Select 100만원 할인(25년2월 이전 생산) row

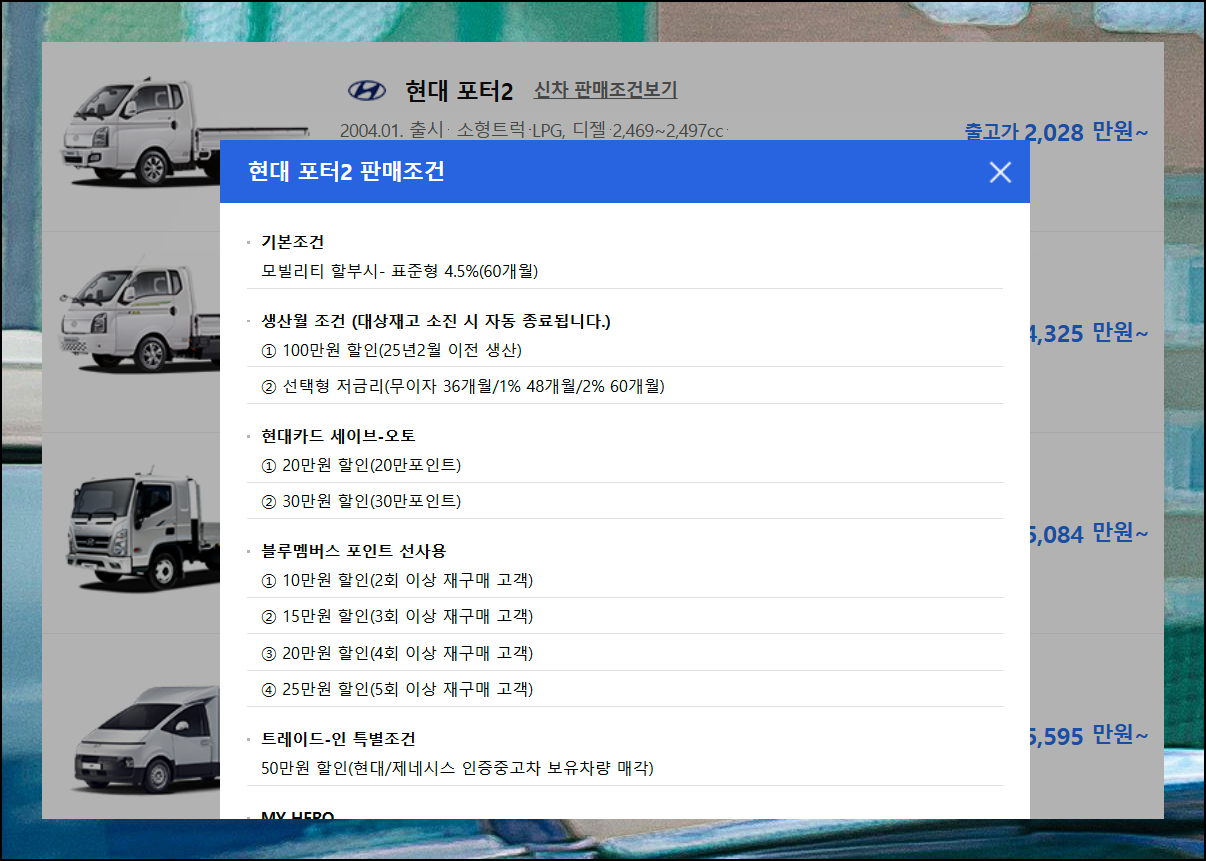625,350
